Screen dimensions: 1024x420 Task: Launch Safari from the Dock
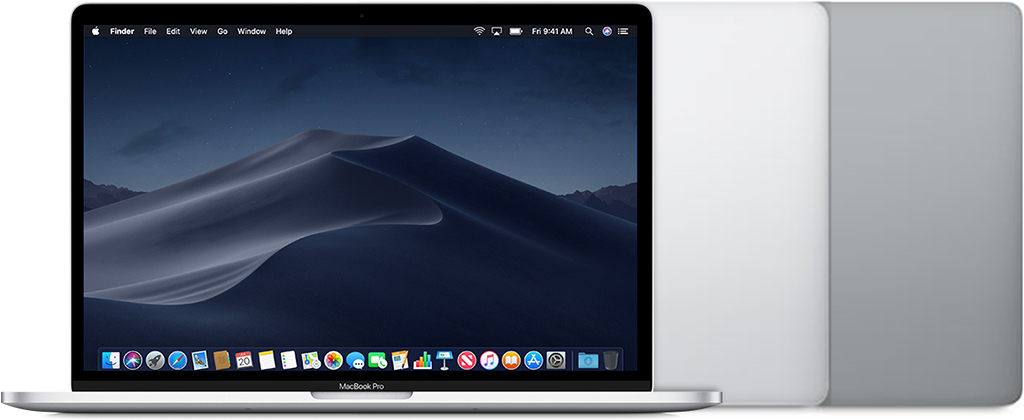[178, 360]
